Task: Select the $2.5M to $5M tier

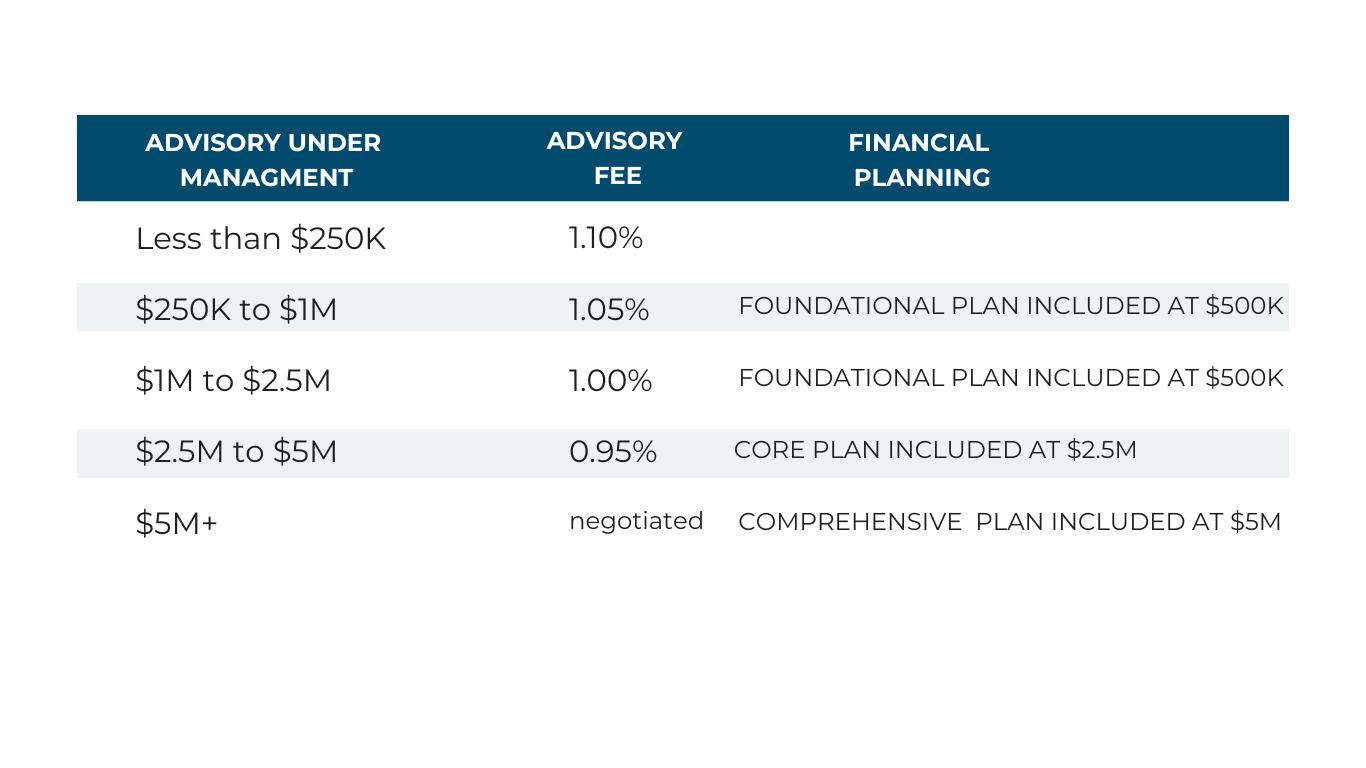Action: point(237,452)
